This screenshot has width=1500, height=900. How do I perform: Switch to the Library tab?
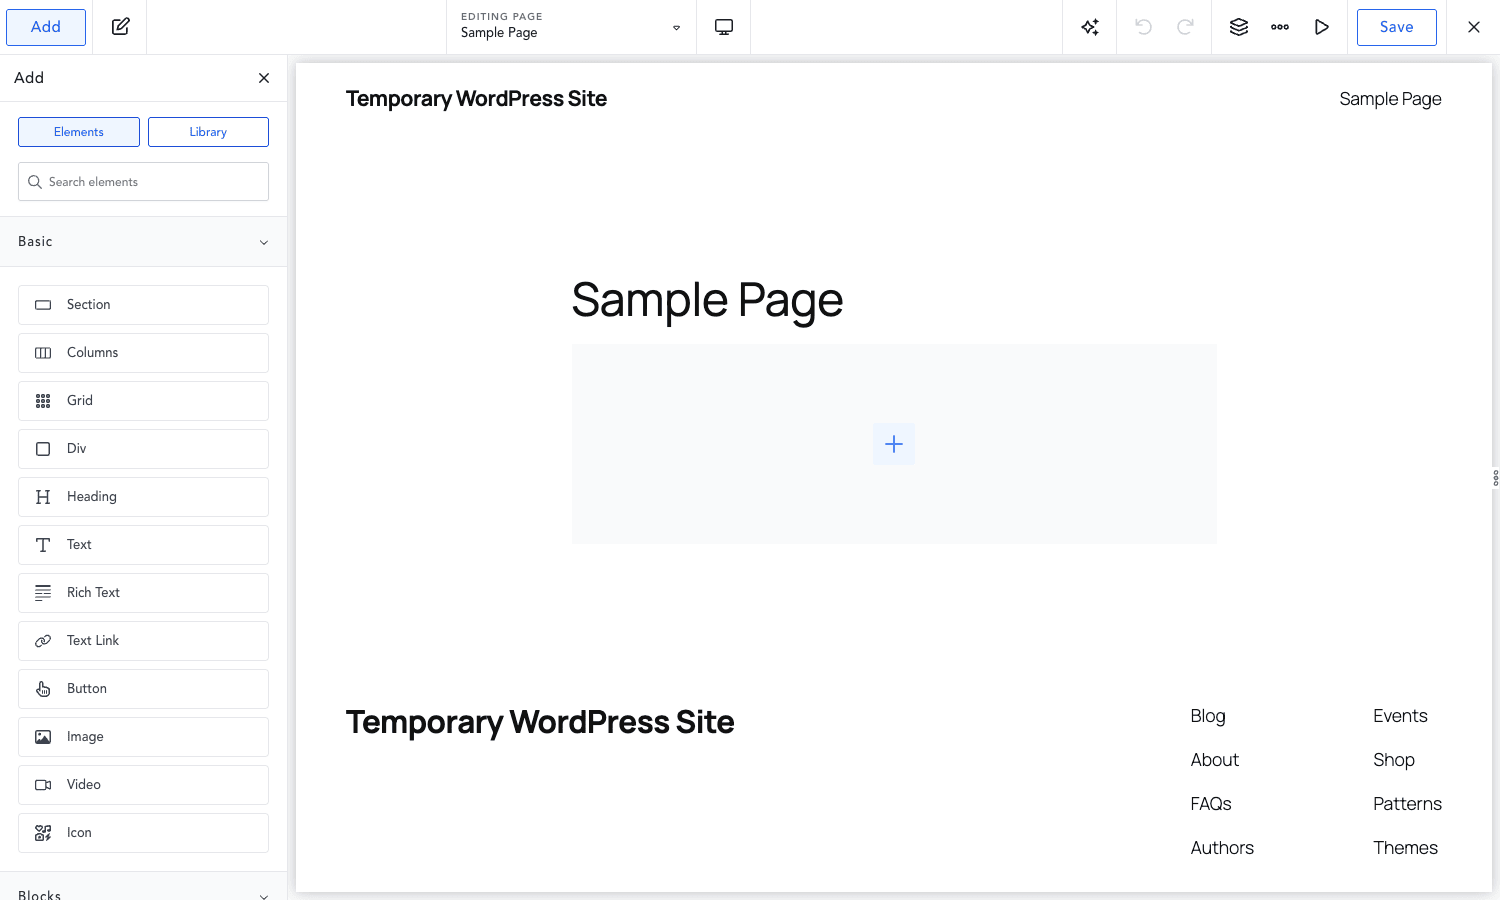(x=208, y=132)
